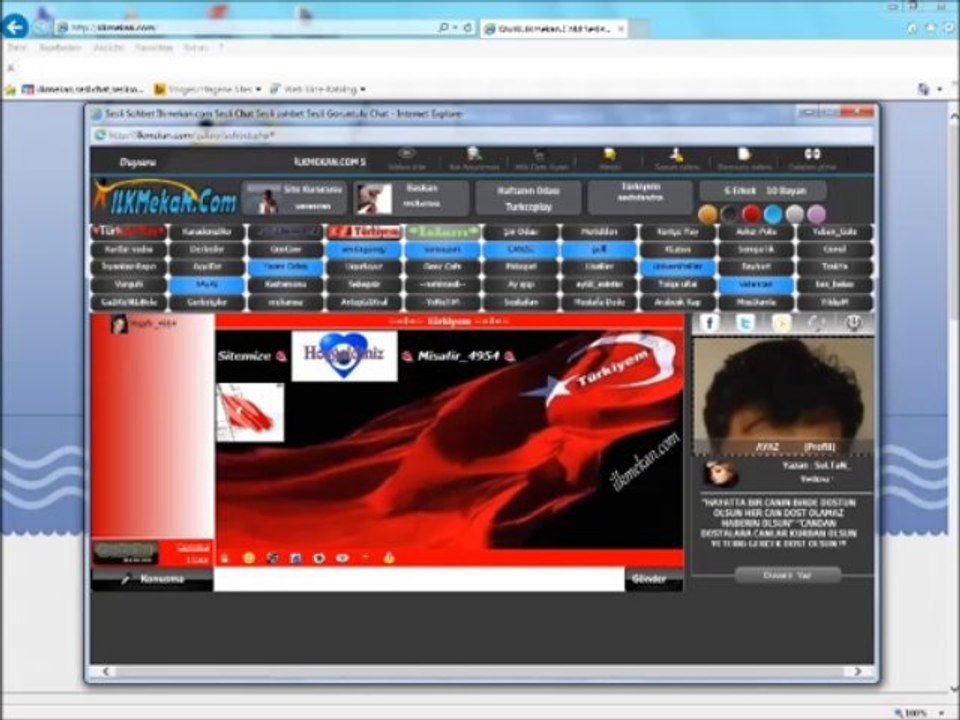
Task: Open the Facebook share icon
Action: coord(709,323)
